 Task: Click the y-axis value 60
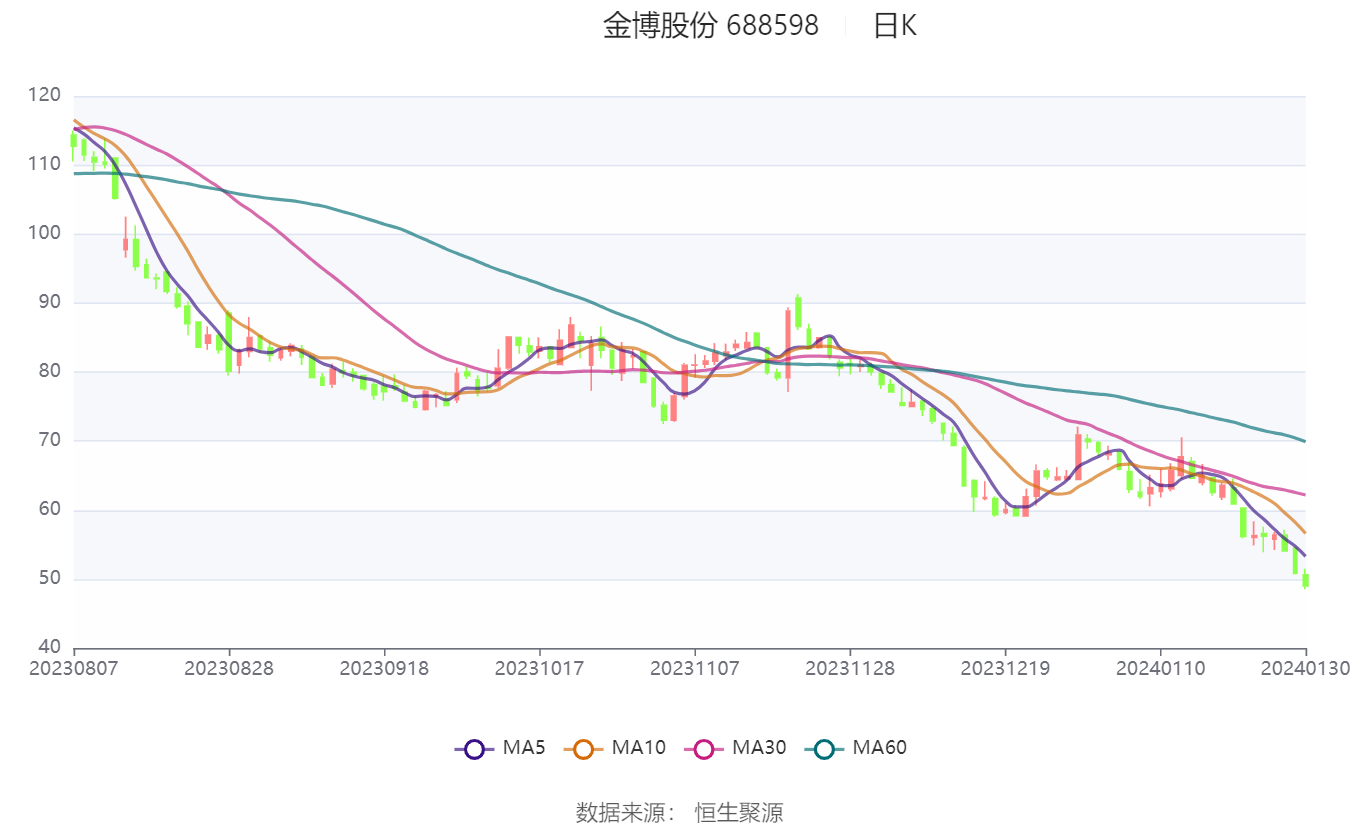50,510
